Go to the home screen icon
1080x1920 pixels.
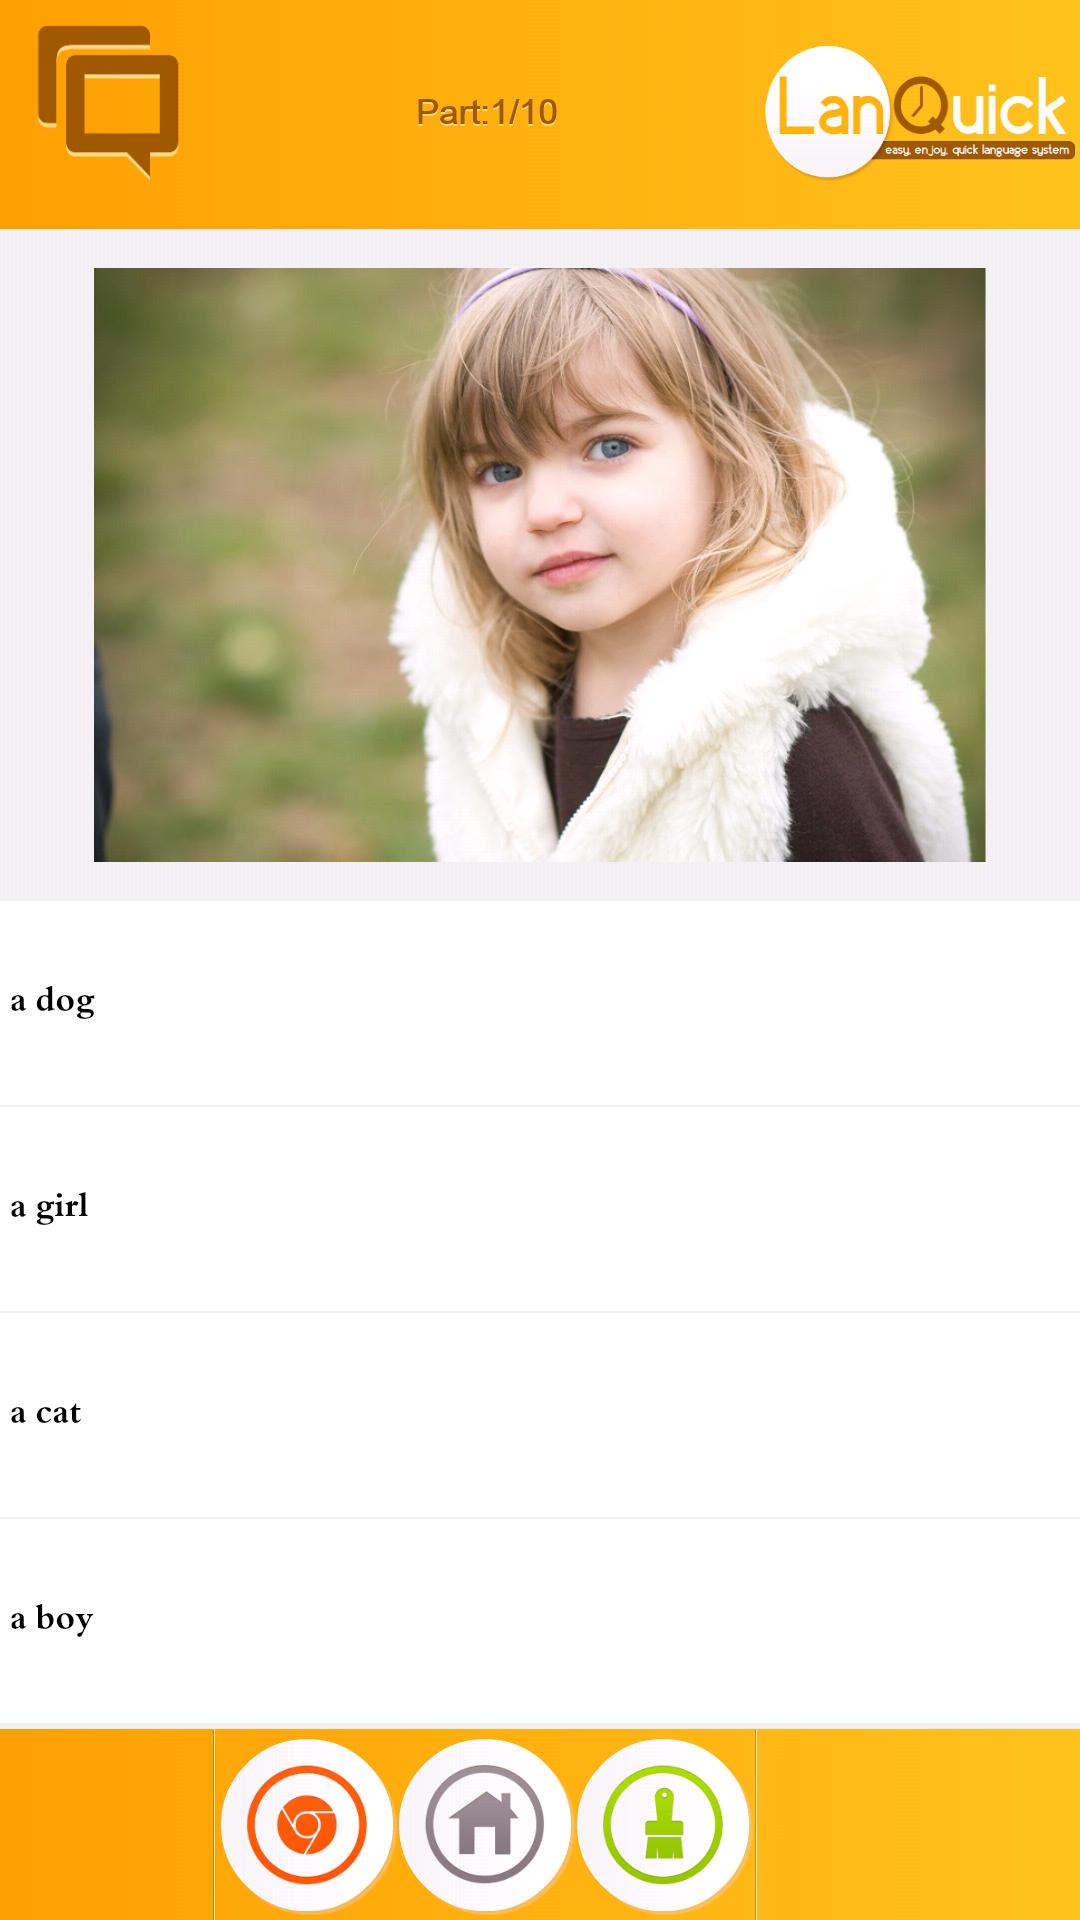coord(485,1825)
